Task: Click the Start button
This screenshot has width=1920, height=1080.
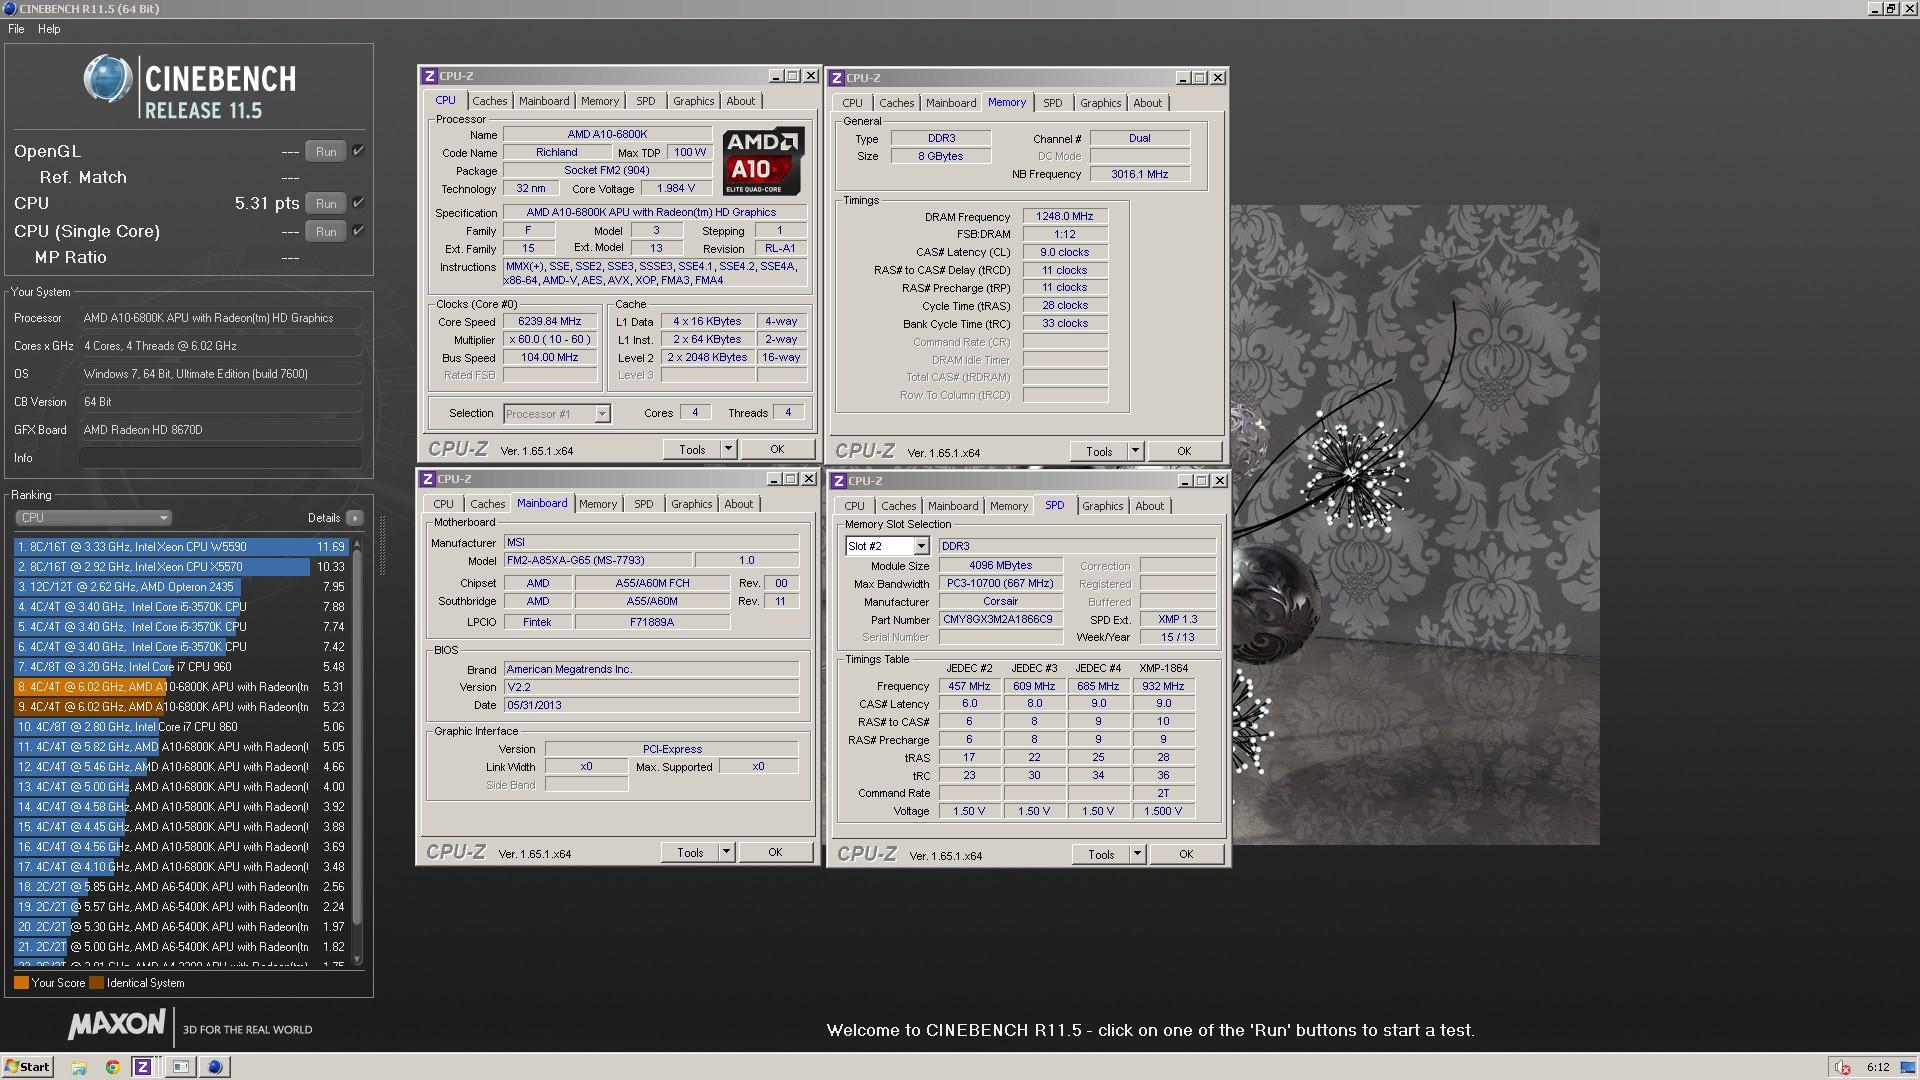Action: click(27, 1067)
